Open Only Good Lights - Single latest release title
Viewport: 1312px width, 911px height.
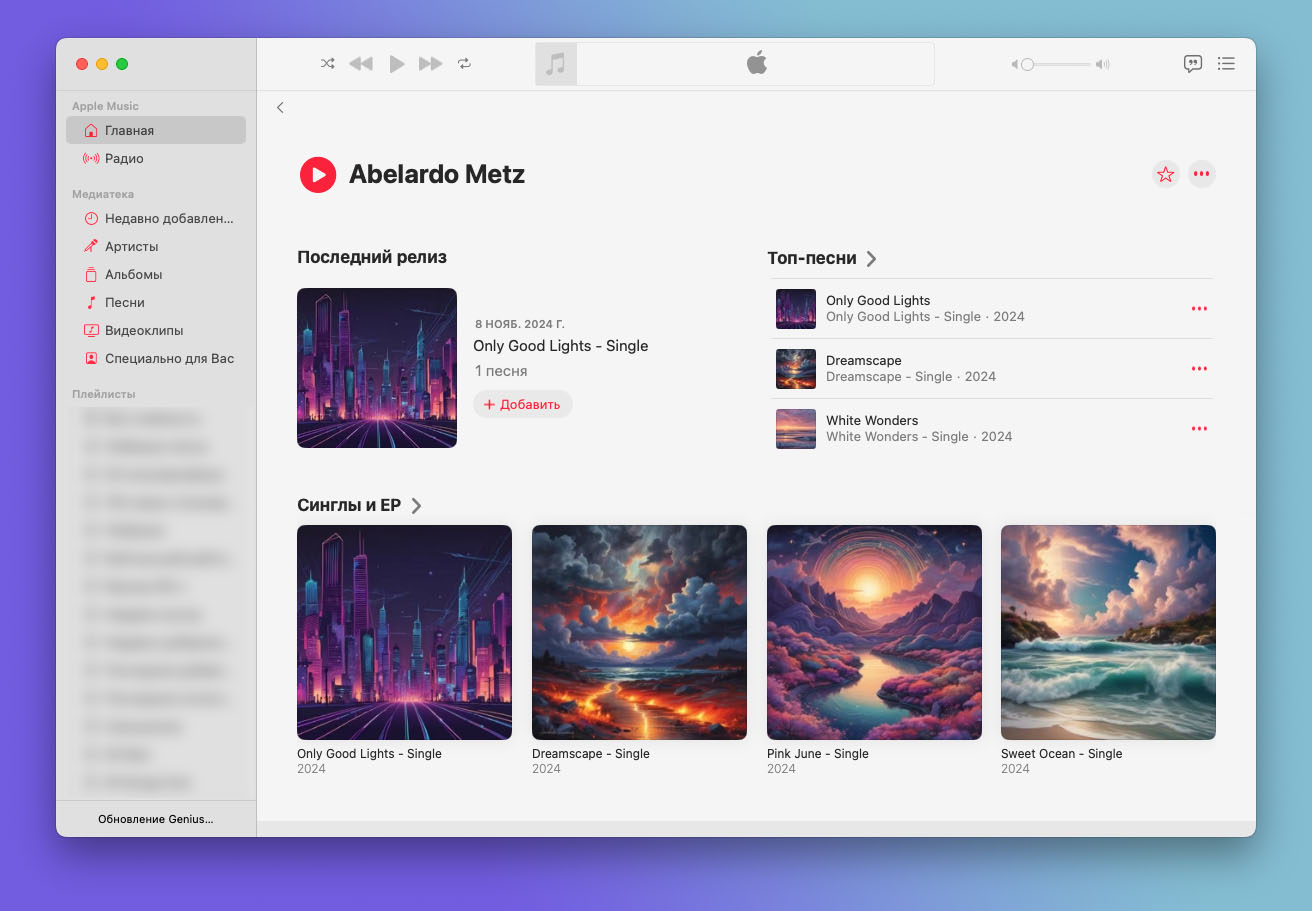[x=561, y=346]
